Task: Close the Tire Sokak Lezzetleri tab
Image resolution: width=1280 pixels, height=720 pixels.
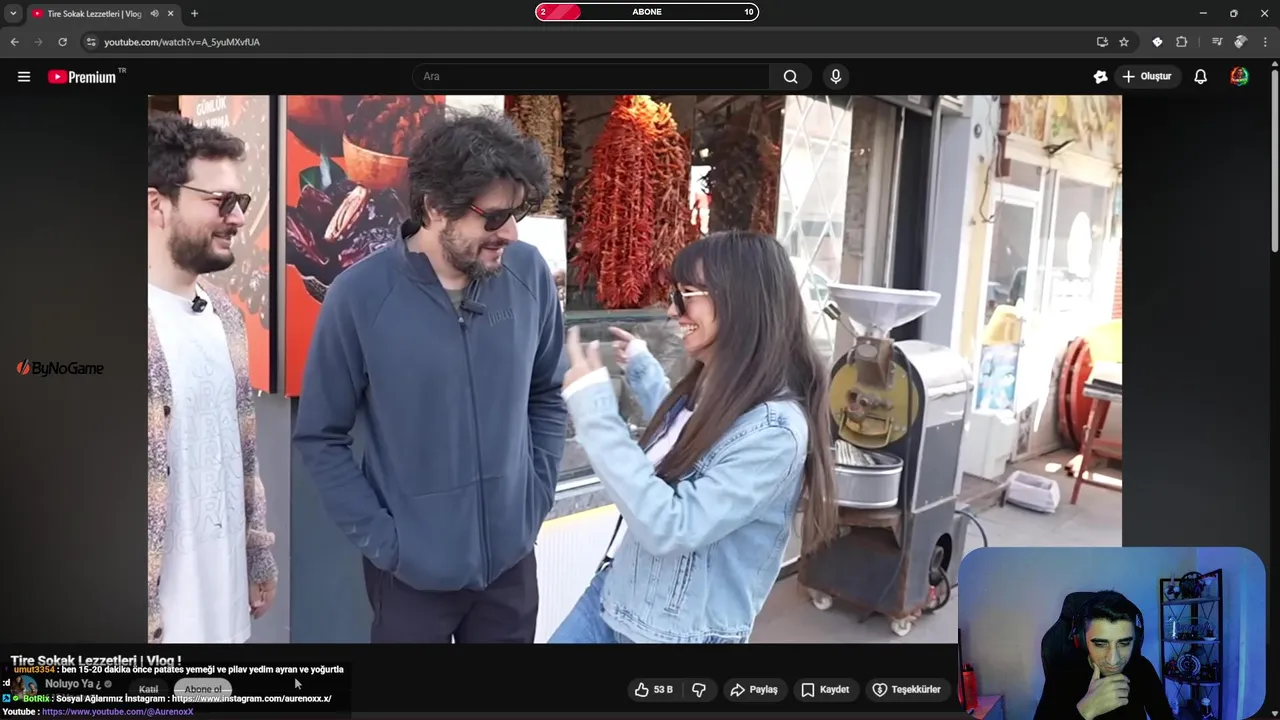Action: (x=170, y=14)
